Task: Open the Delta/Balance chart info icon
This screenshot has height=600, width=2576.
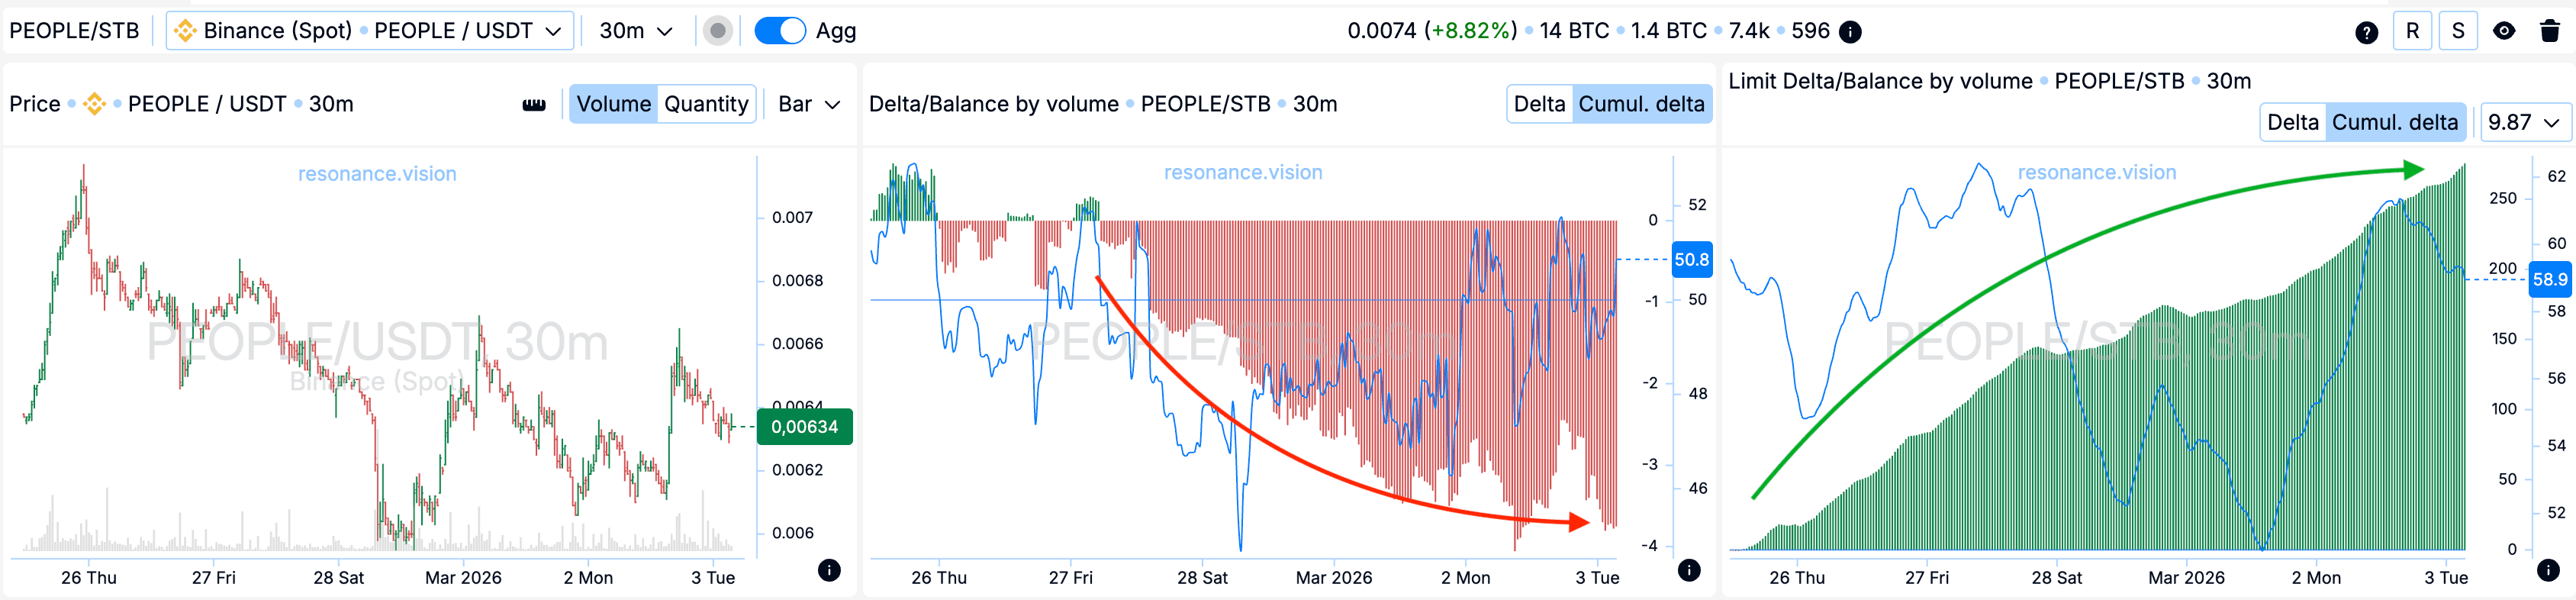Action: pos(1689,570)
